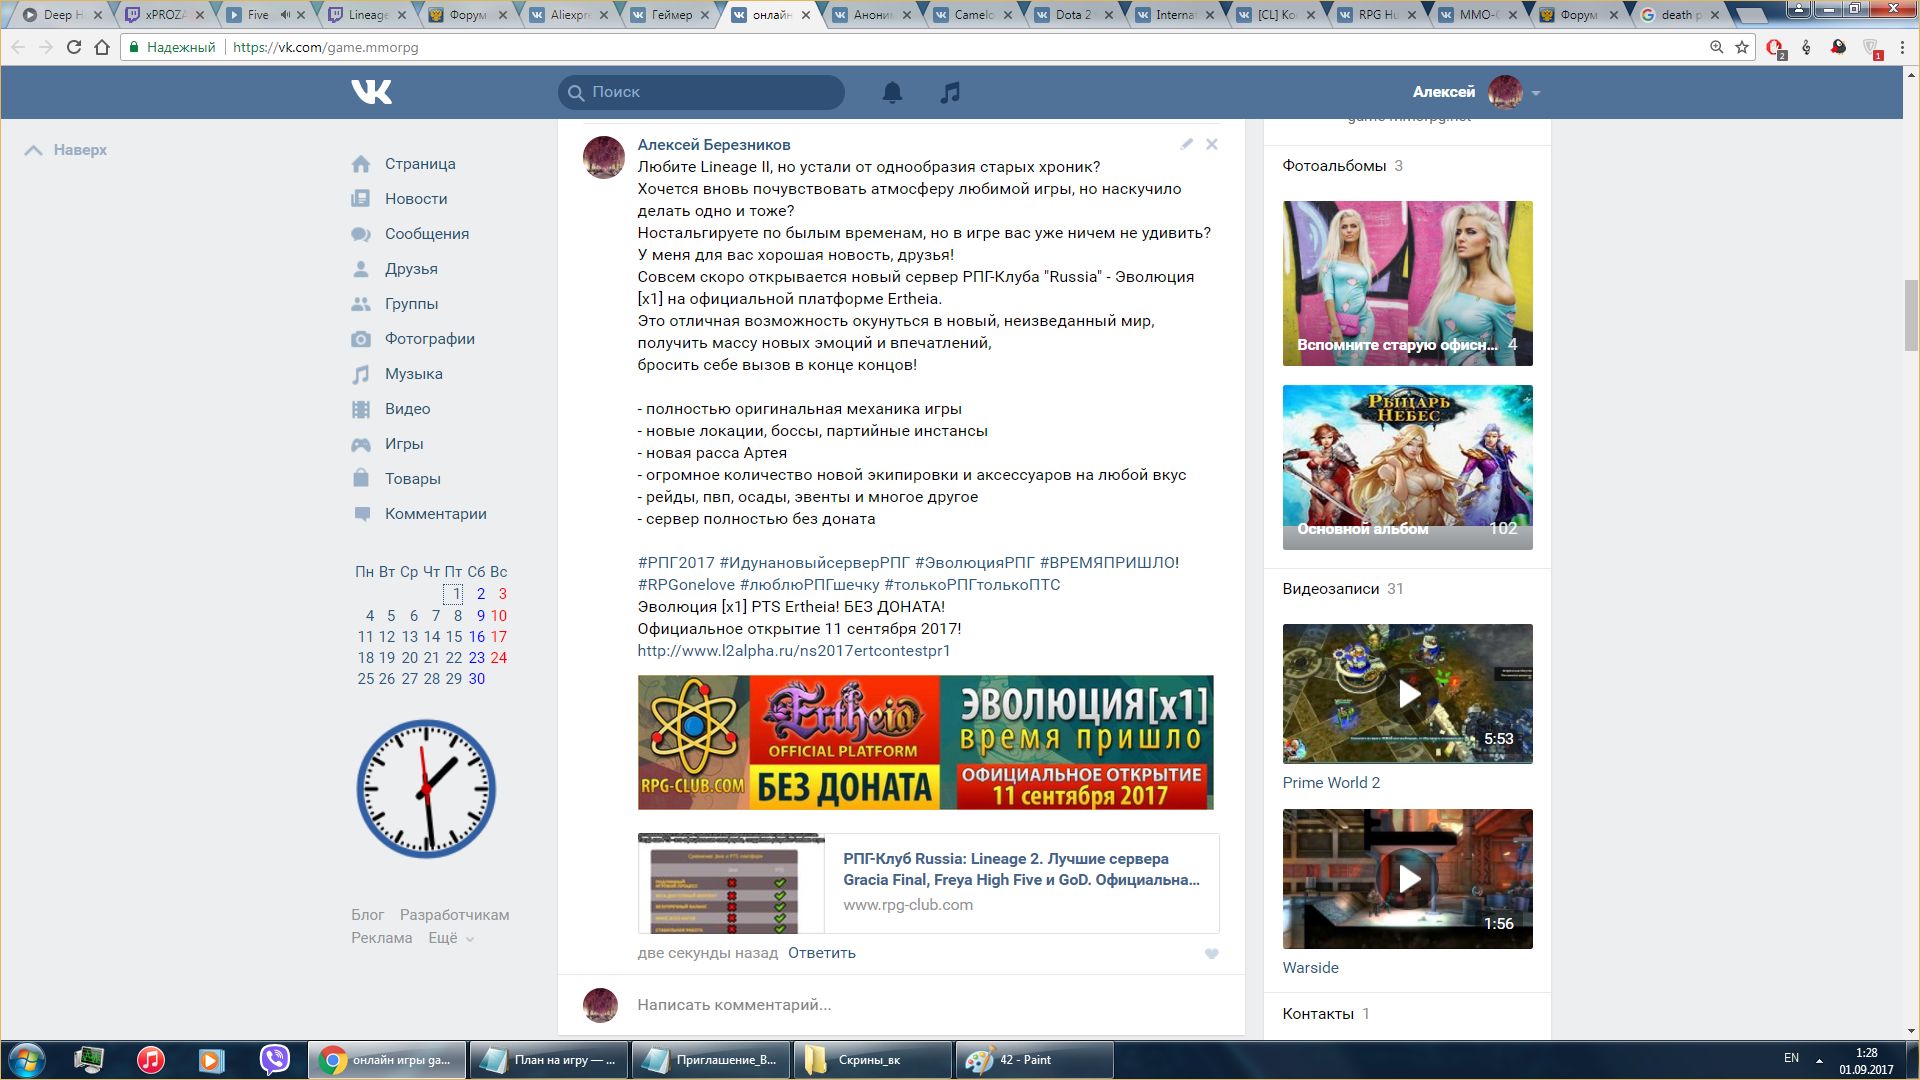This screenshot has height=1080, width=1920.
Task: Open the Эволюция x1 banner image
Action: [x=925, y=742]
